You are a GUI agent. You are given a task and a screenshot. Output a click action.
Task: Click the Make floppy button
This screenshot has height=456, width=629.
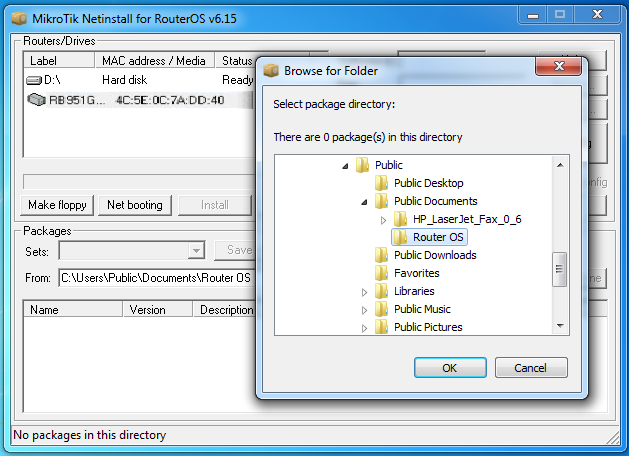57,205
